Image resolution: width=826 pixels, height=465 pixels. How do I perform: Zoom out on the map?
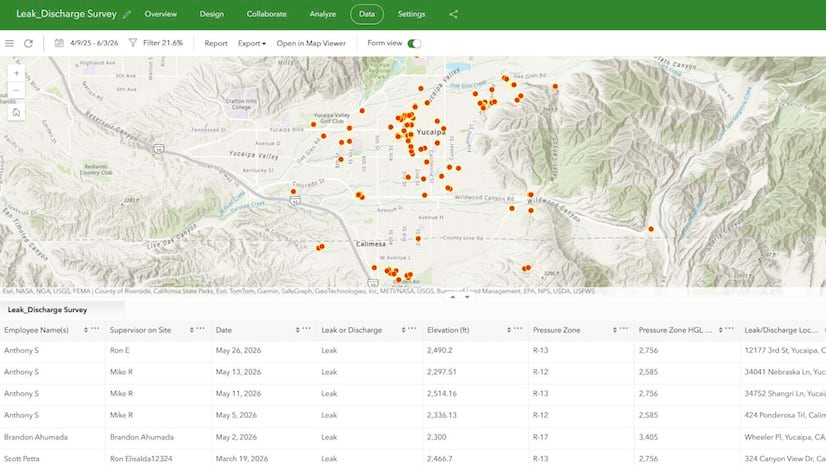coord(16,90)
